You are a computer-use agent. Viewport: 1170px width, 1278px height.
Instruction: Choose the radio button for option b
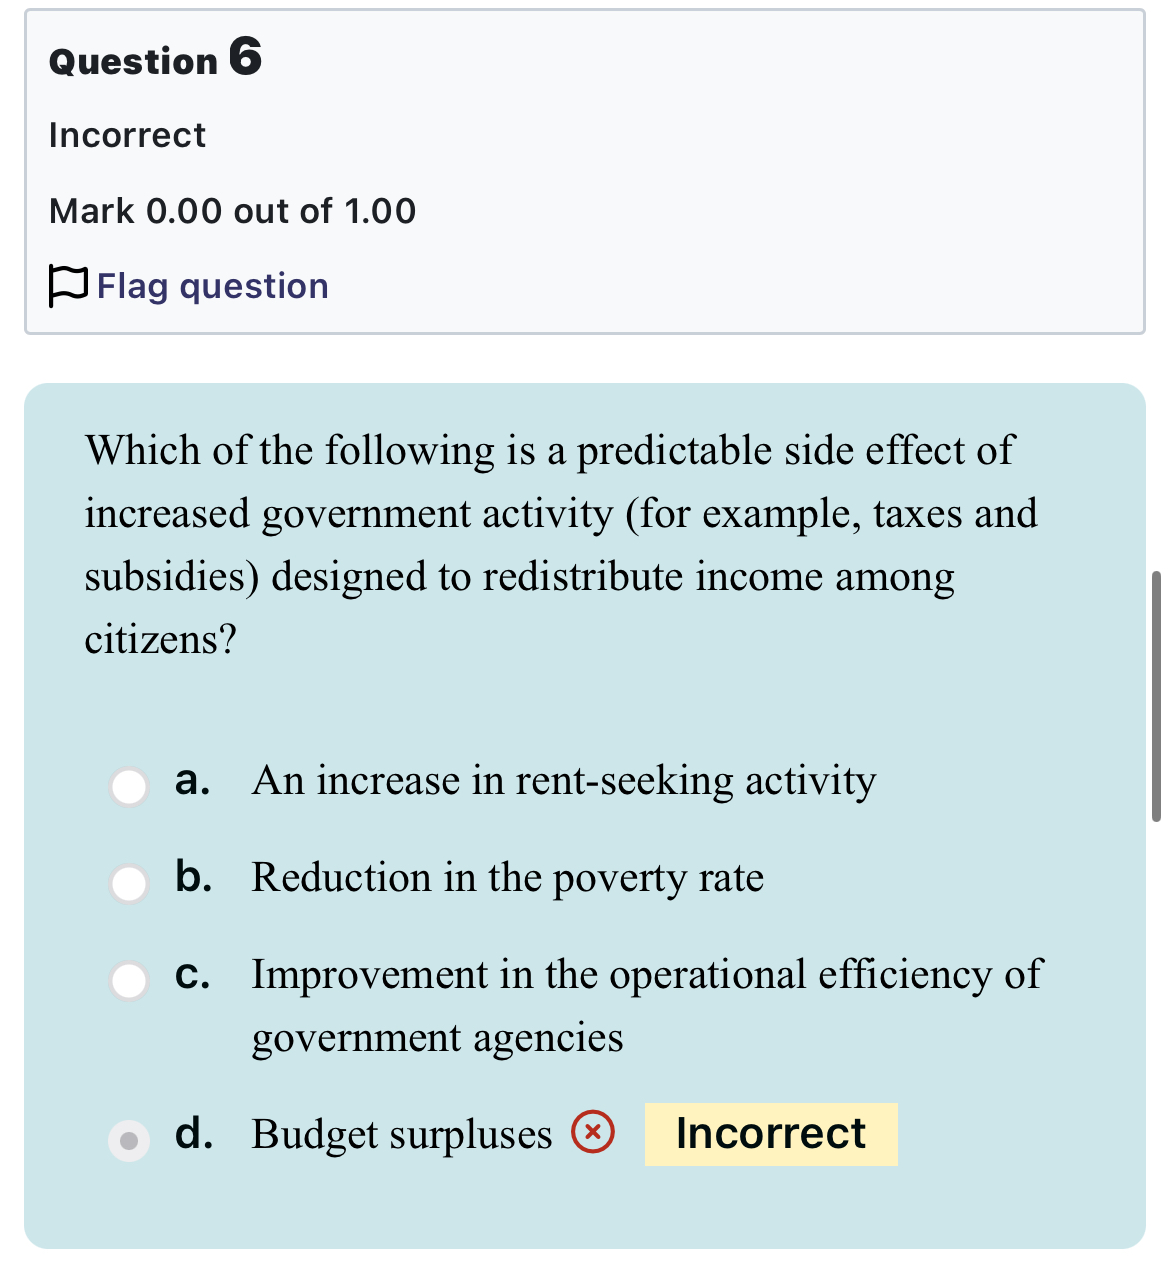pyautogui.click(x=129, y=883)
